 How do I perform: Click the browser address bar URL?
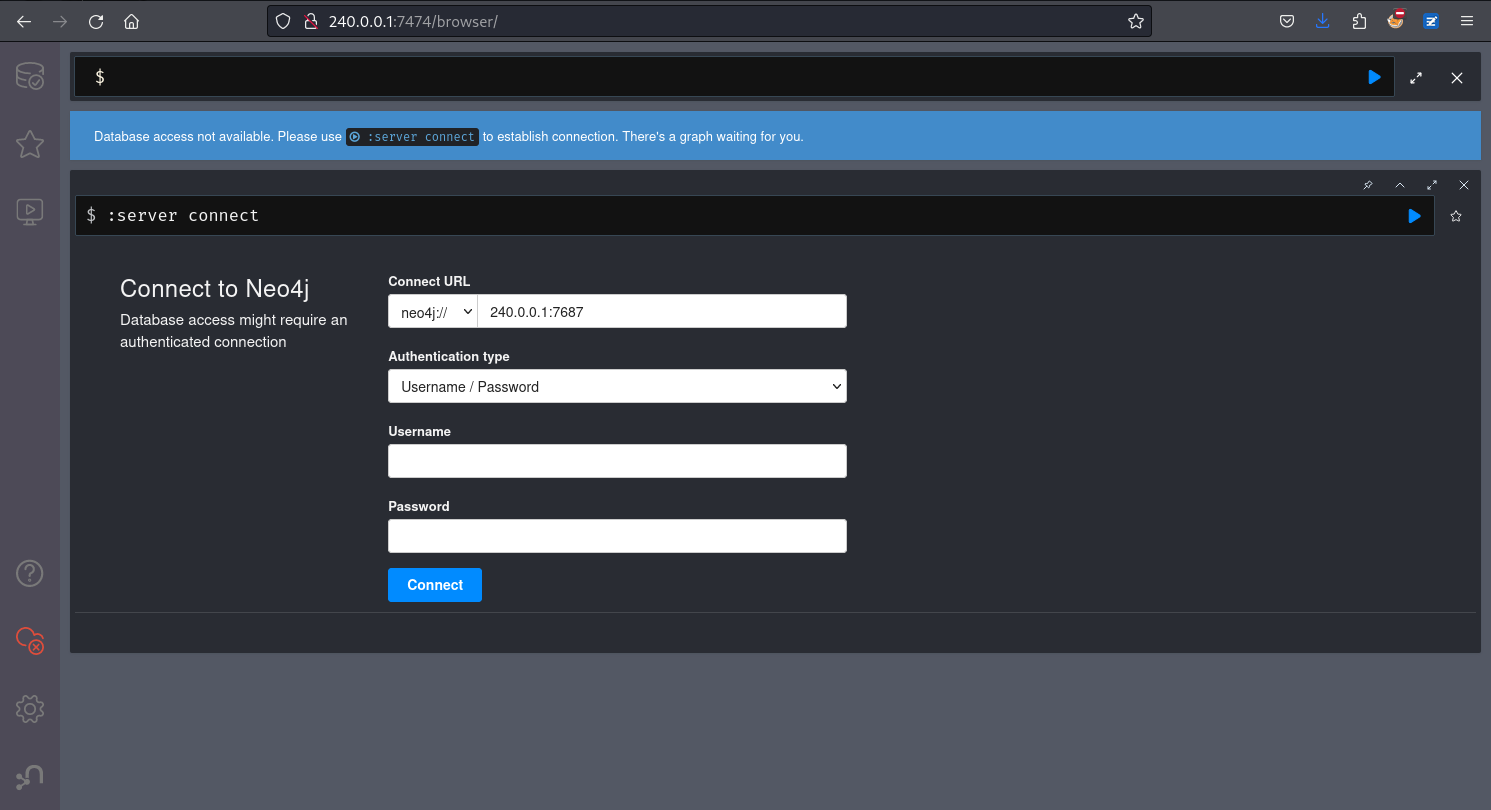point(413,21)
